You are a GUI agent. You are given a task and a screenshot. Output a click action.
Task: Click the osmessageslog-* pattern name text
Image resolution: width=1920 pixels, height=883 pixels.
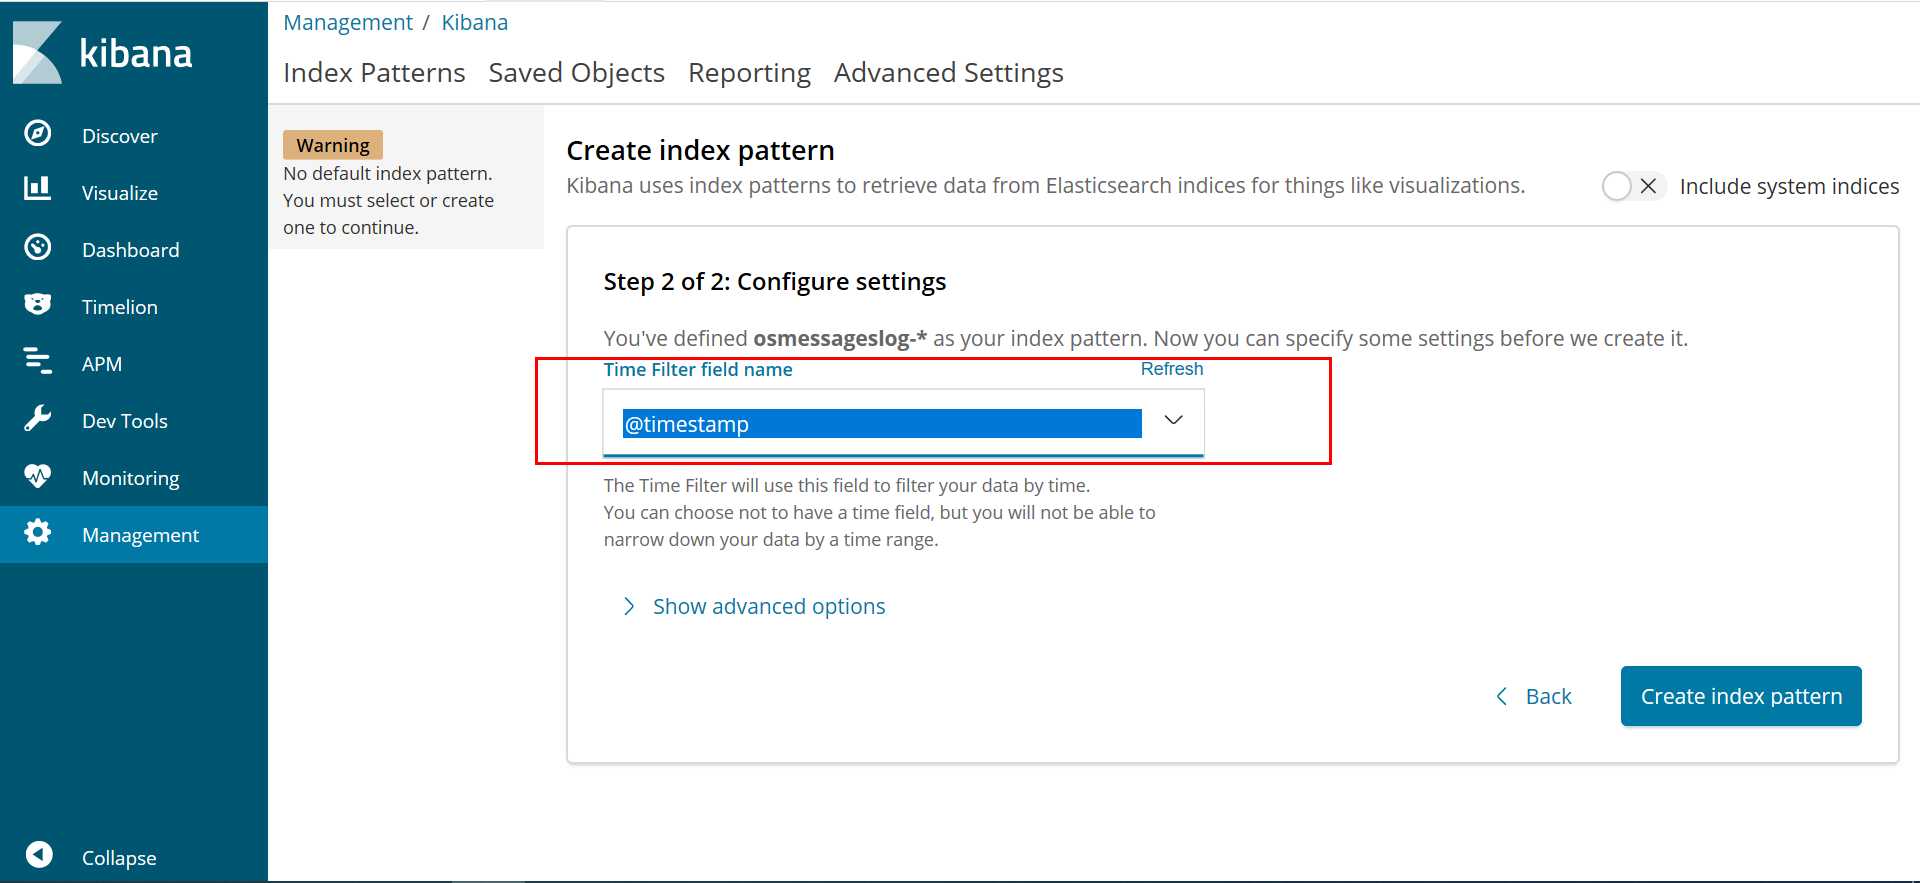[x=840, y=339]
